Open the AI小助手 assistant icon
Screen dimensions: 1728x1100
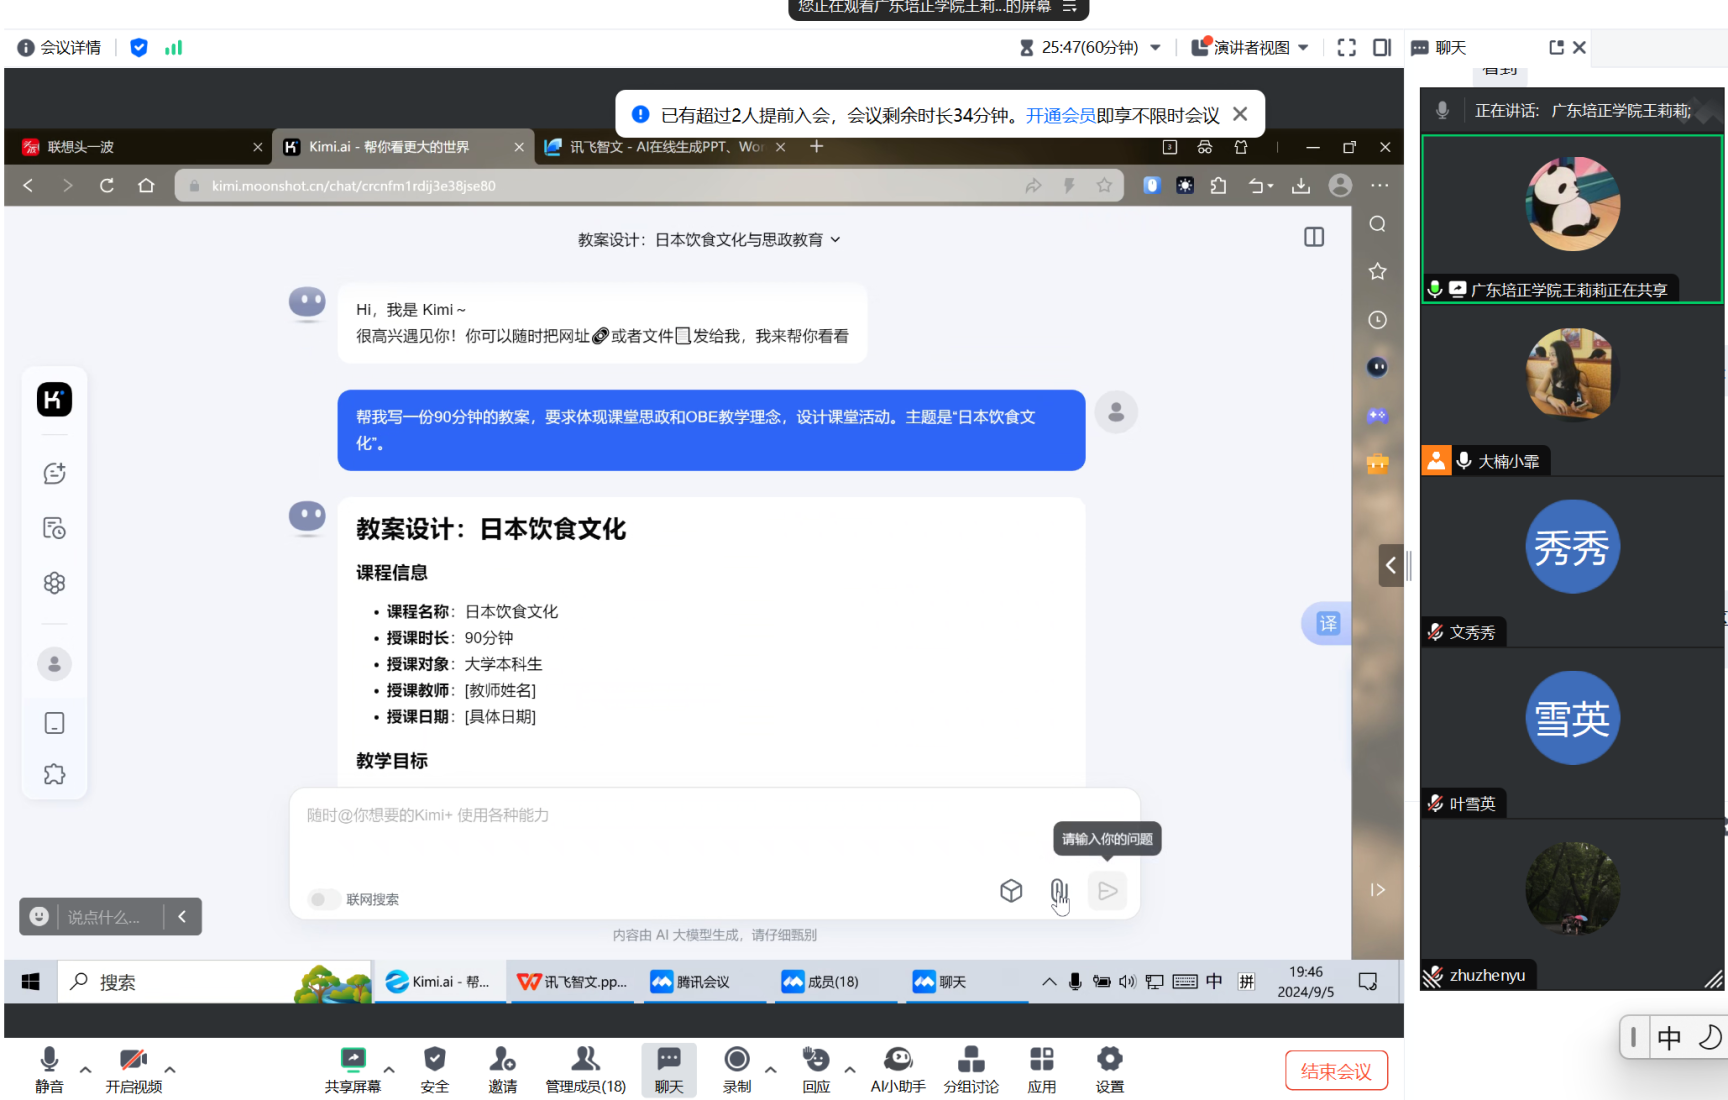(x=897, y=1060)
